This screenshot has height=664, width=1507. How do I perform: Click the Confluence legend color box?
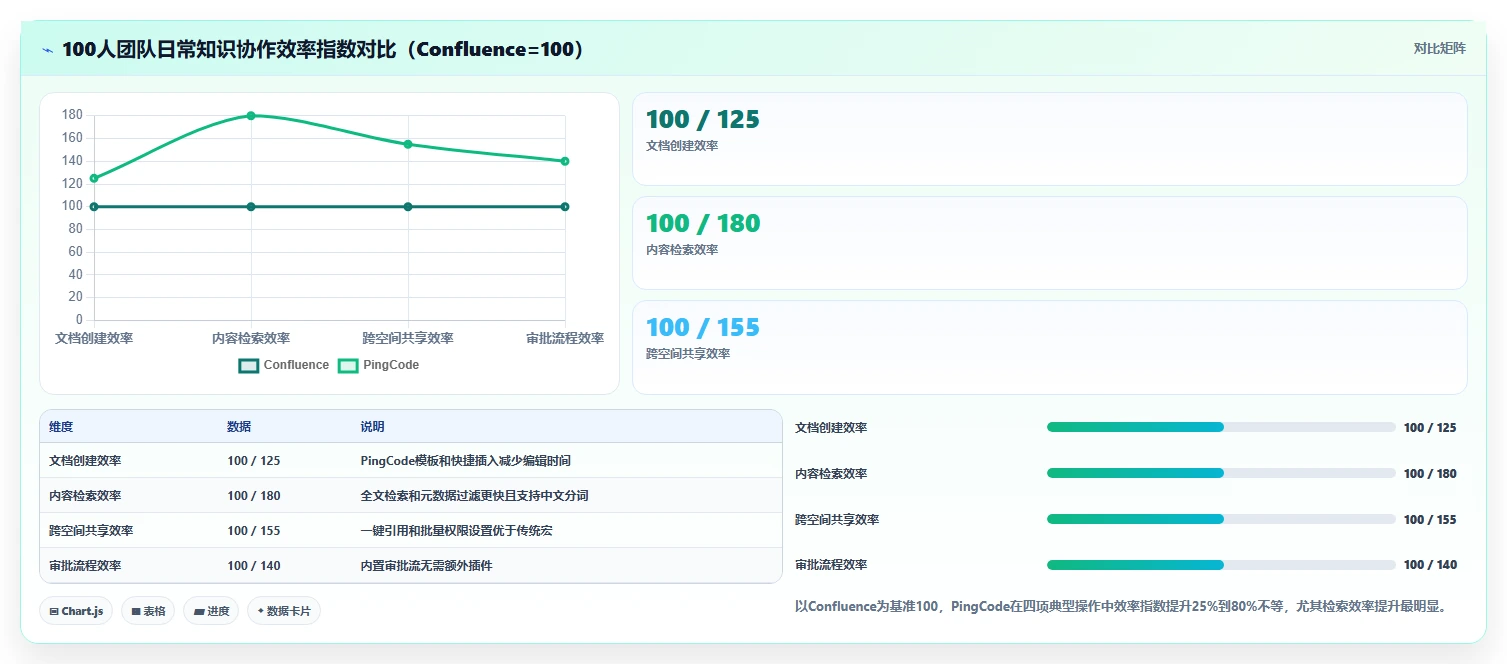pos(249,366)
